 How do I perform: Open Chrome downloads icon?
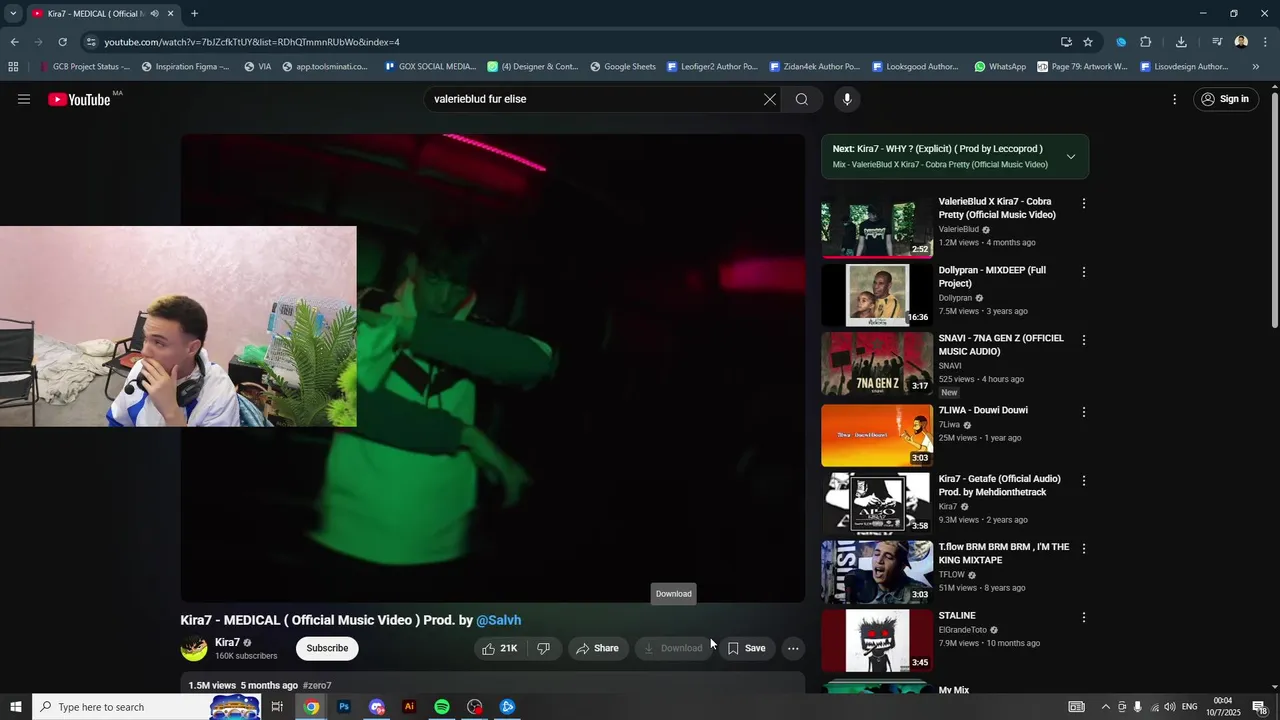(1181, 42)
